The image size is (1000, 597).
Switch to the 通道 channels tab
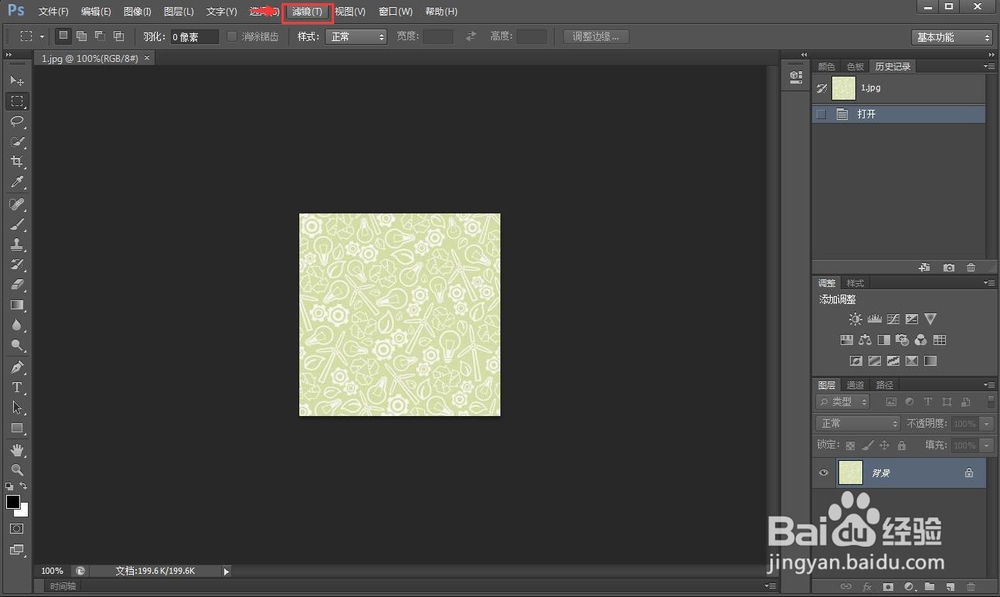[855, 385]
